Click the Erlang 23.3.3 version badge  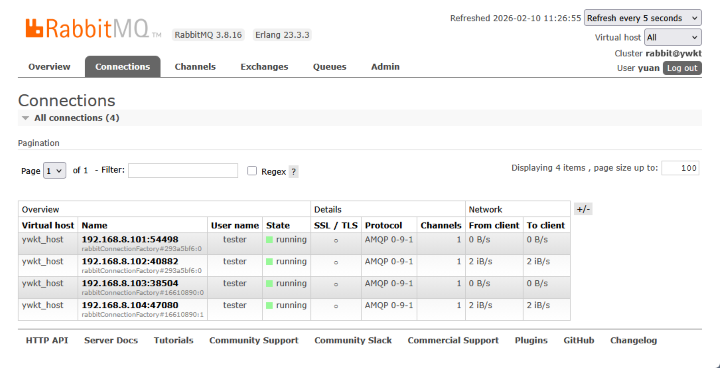(282, 35)
